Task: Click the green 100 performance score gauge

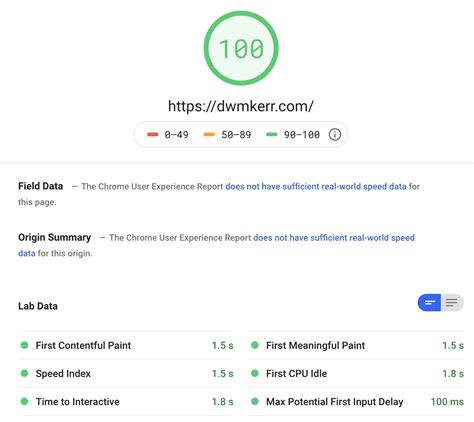Action: (241, 48)
